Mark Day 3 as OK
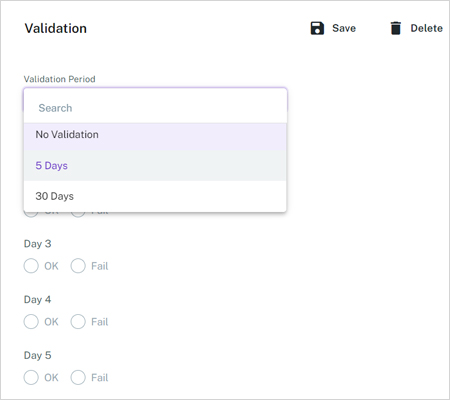This screenshot has height=400, width=450. tap(31, 266)
